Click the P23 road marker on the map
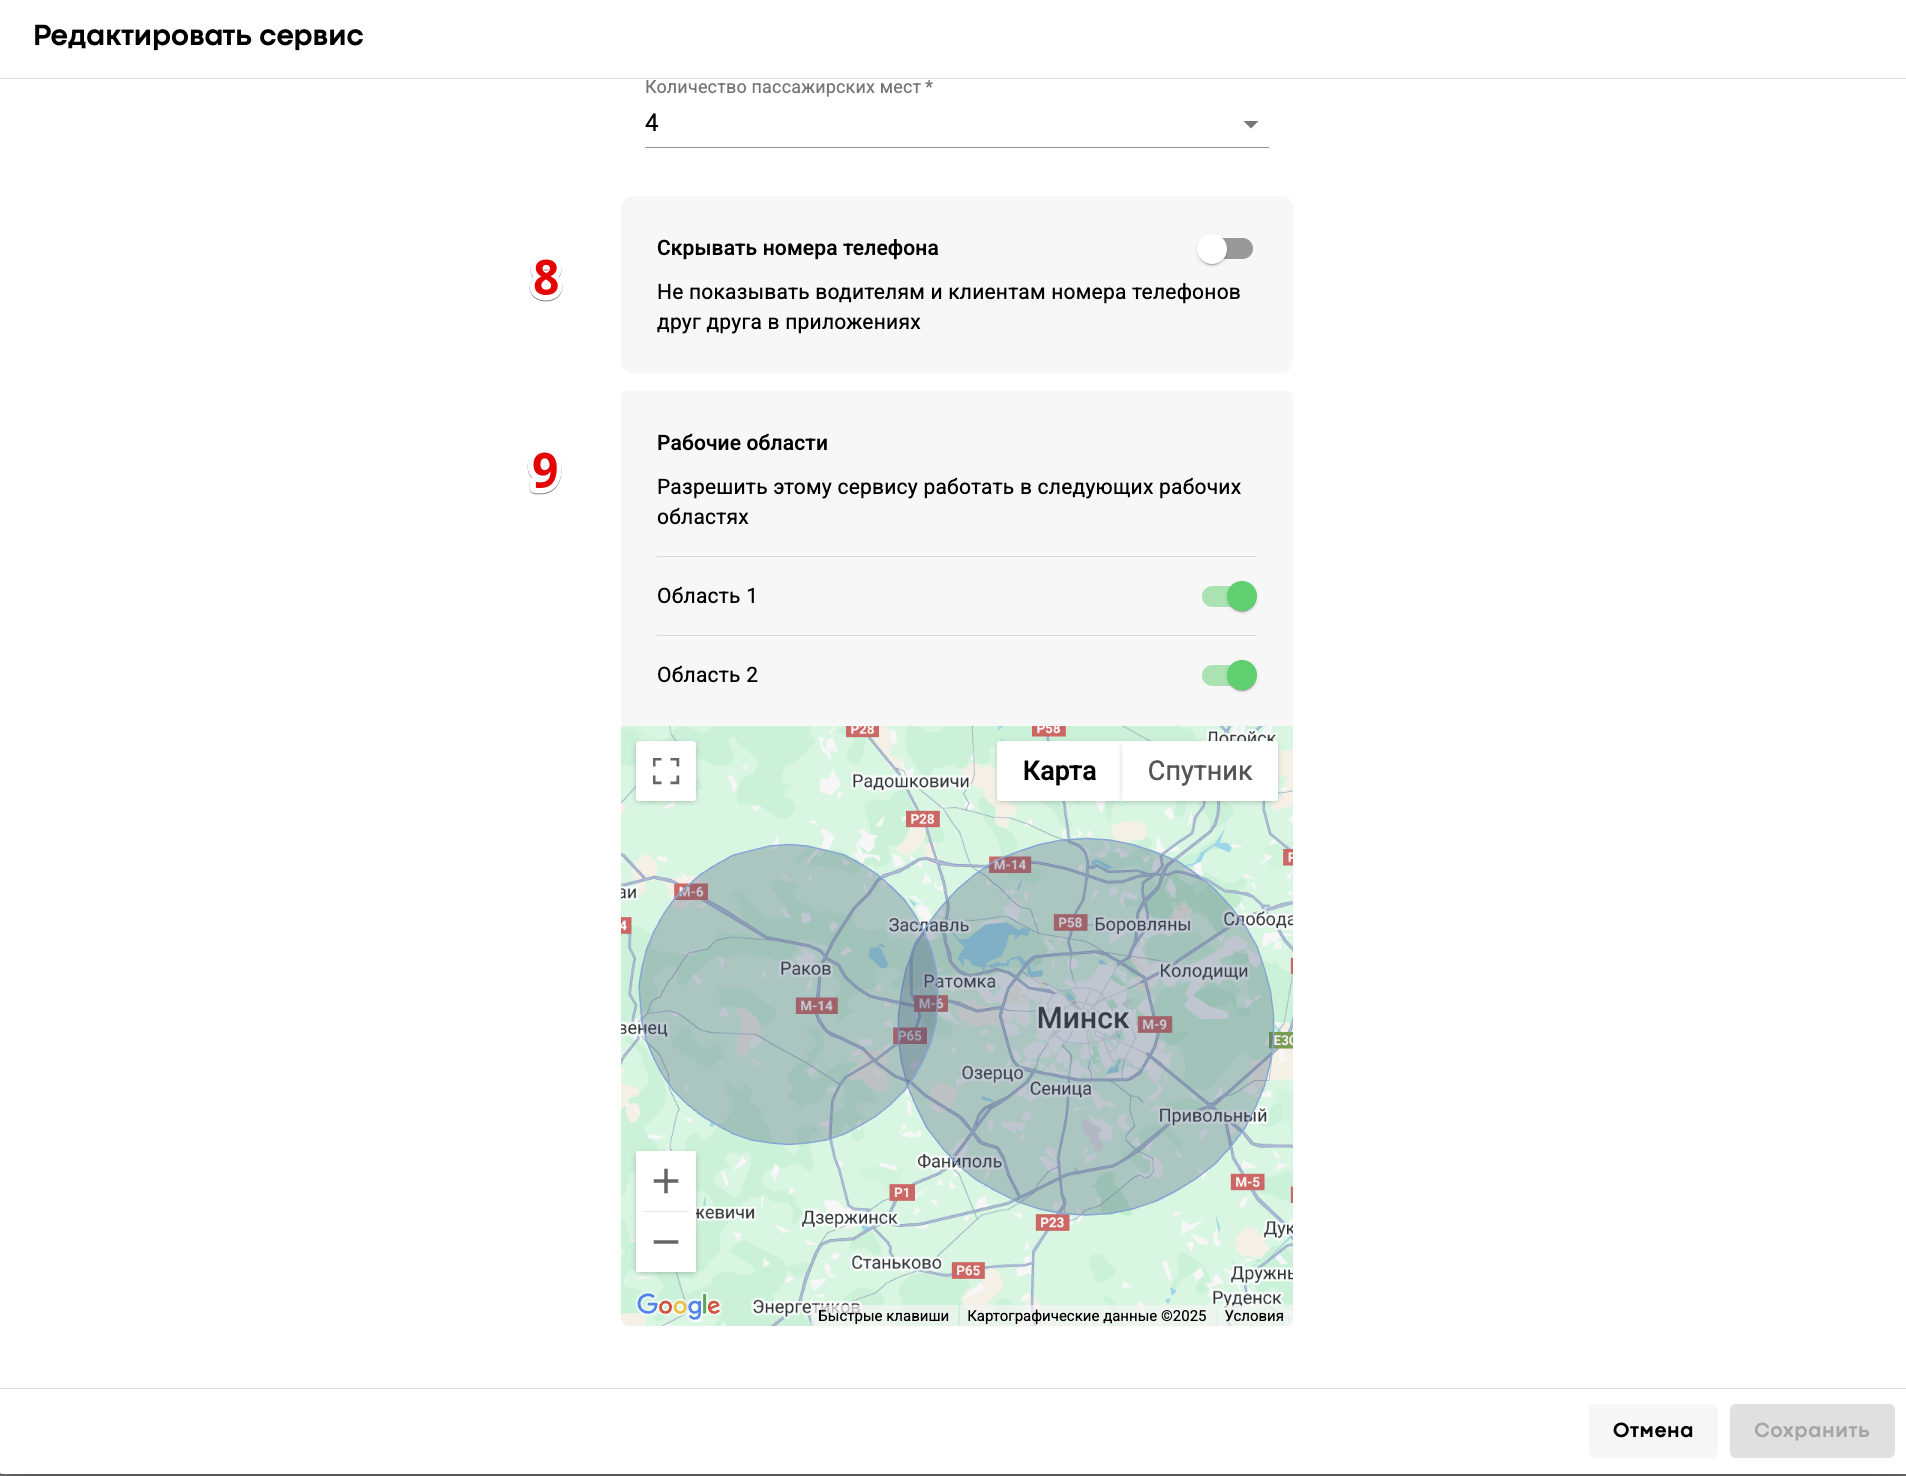Image resolution: width=1906 pixels, height=1476 pixels. point(1052,1222)
